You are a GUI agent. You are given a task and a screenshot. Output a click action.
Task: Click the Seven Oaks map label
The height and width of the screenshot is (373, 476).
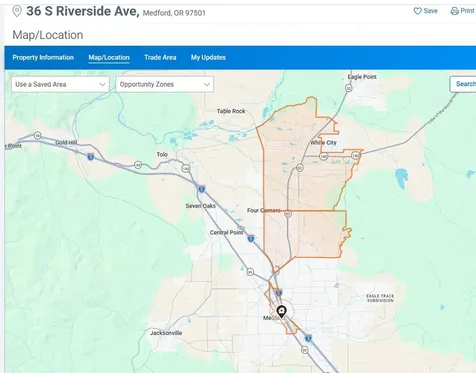201,206
